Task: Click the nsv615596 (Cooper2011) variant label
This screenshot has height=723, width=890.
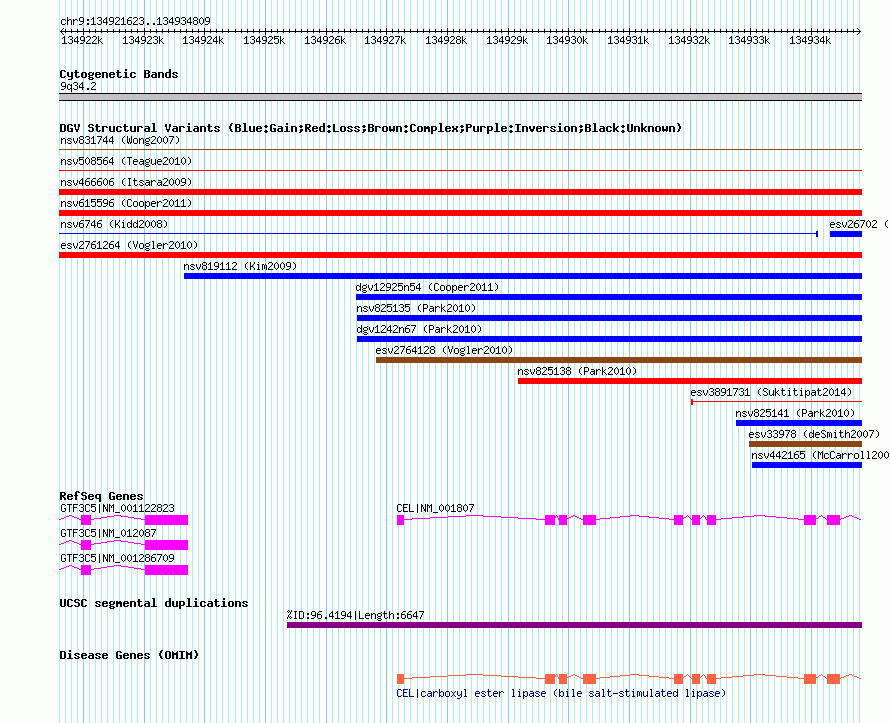Action: coord(126,203)
